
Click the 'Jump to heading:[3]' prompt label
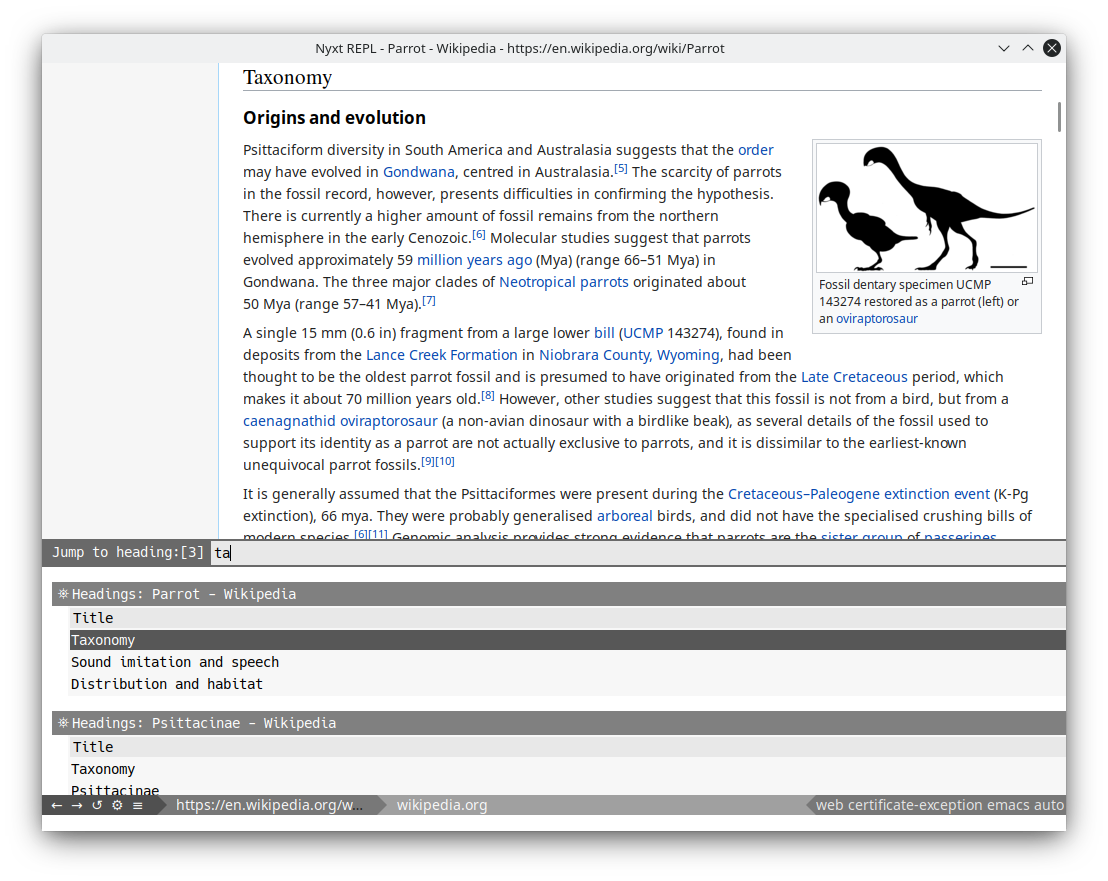pyautogui.click(x=127, y=552)
